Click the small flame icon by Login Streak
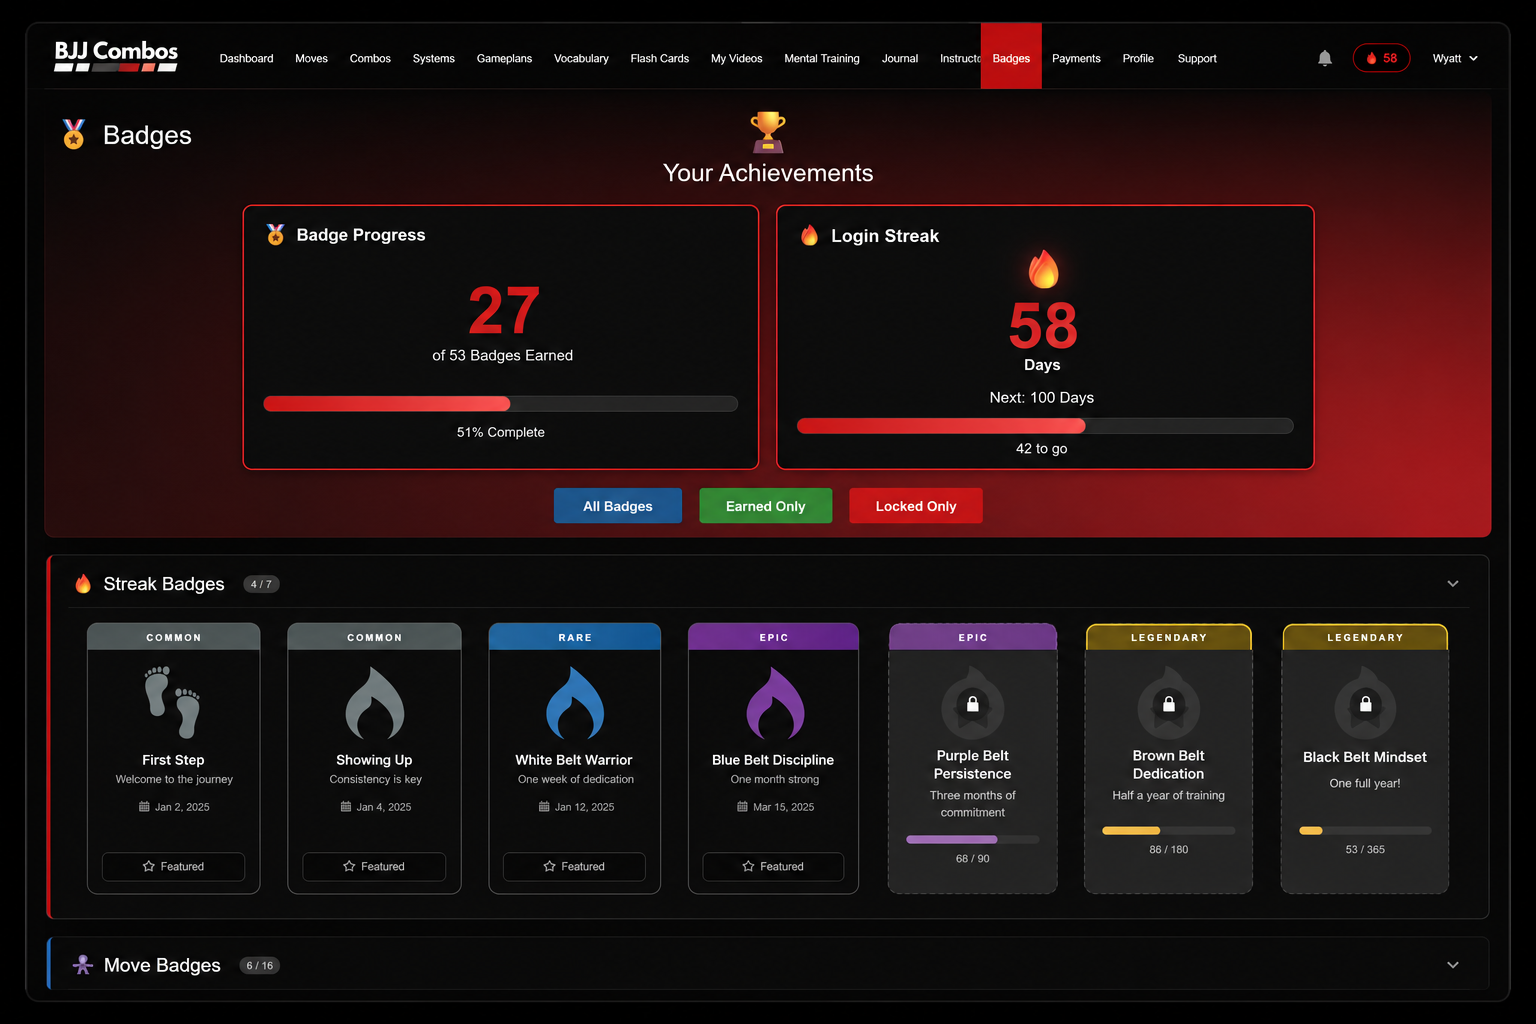Image resolution: width=1536 pixels, height=1024 pixels. (810, 235)
